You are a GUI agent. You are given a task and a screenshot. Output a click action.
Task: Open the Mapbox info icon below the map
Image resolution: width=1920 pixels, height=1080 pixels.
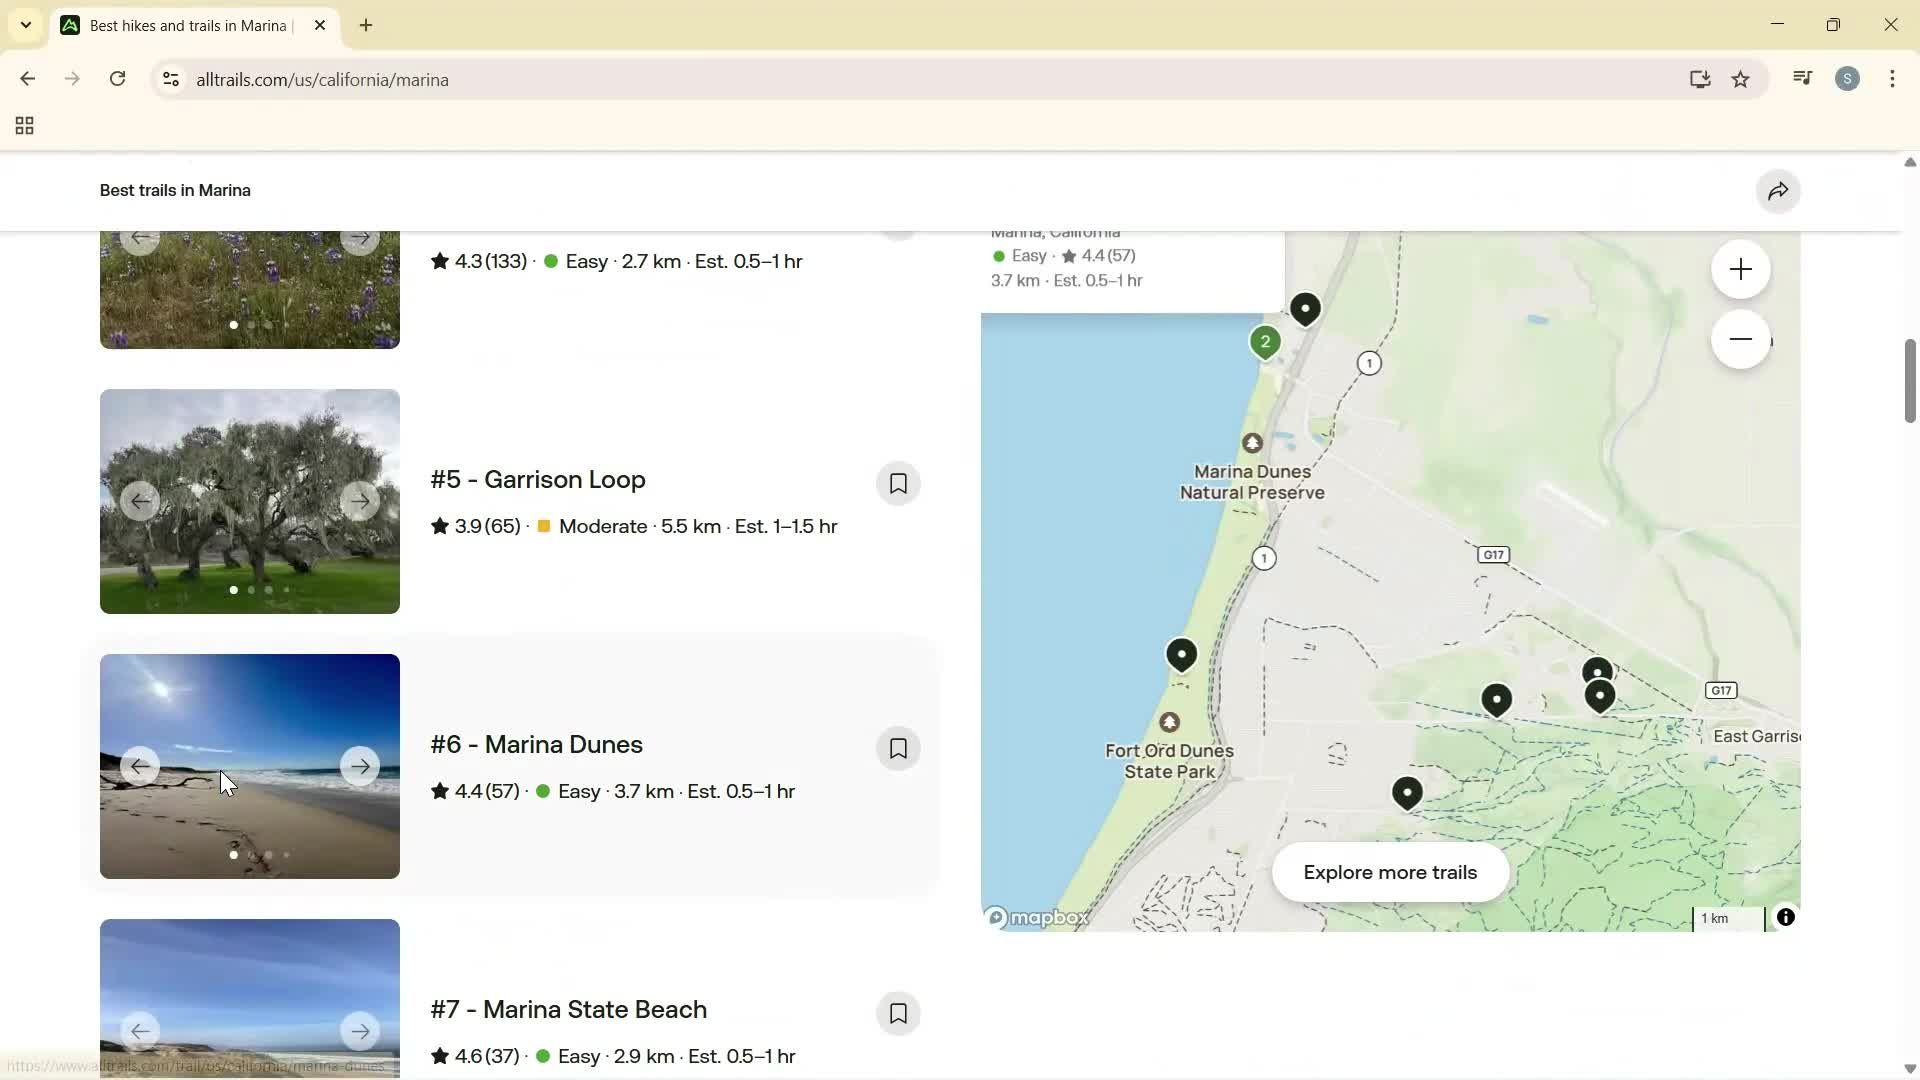point(1786,917)
